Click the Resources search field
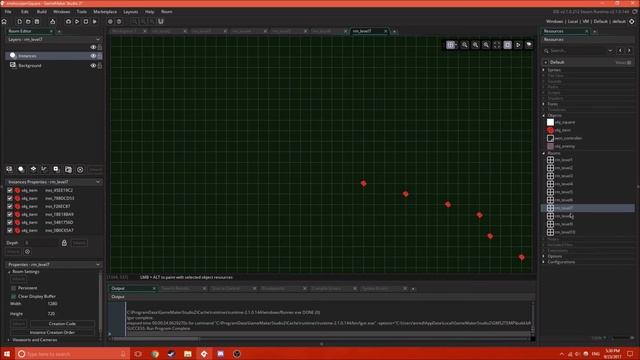Viewport: 640px width, 360px height. click(x=578, y=51)
